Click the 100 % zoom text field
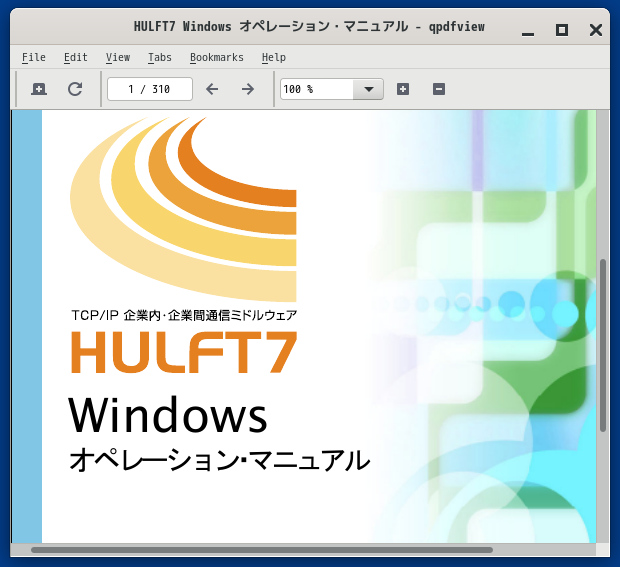Screen dimensions: 620x567 317,89
